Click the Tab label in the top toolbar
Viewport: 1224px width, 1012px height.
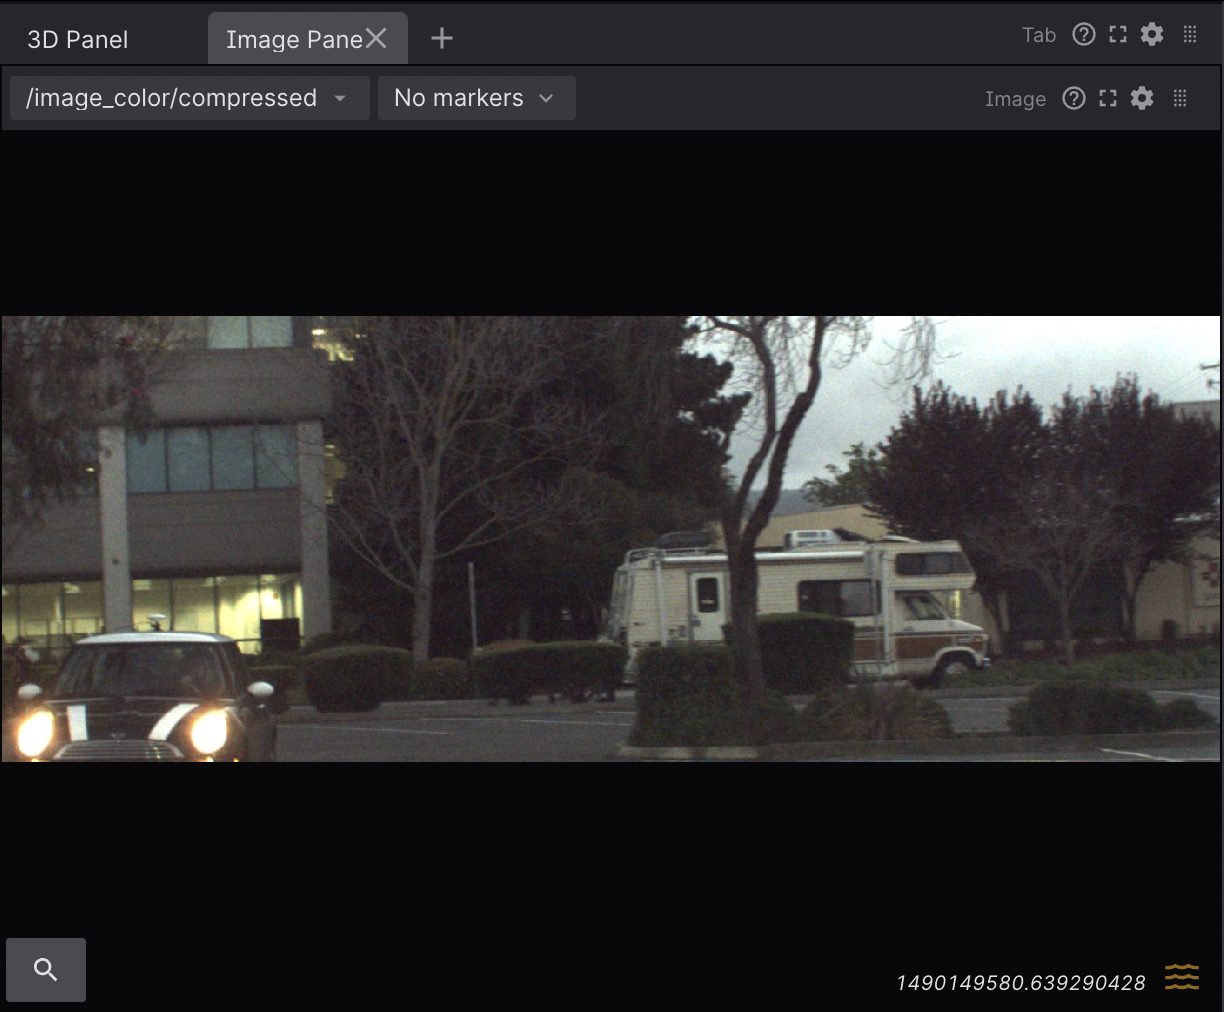[1039, 35]
